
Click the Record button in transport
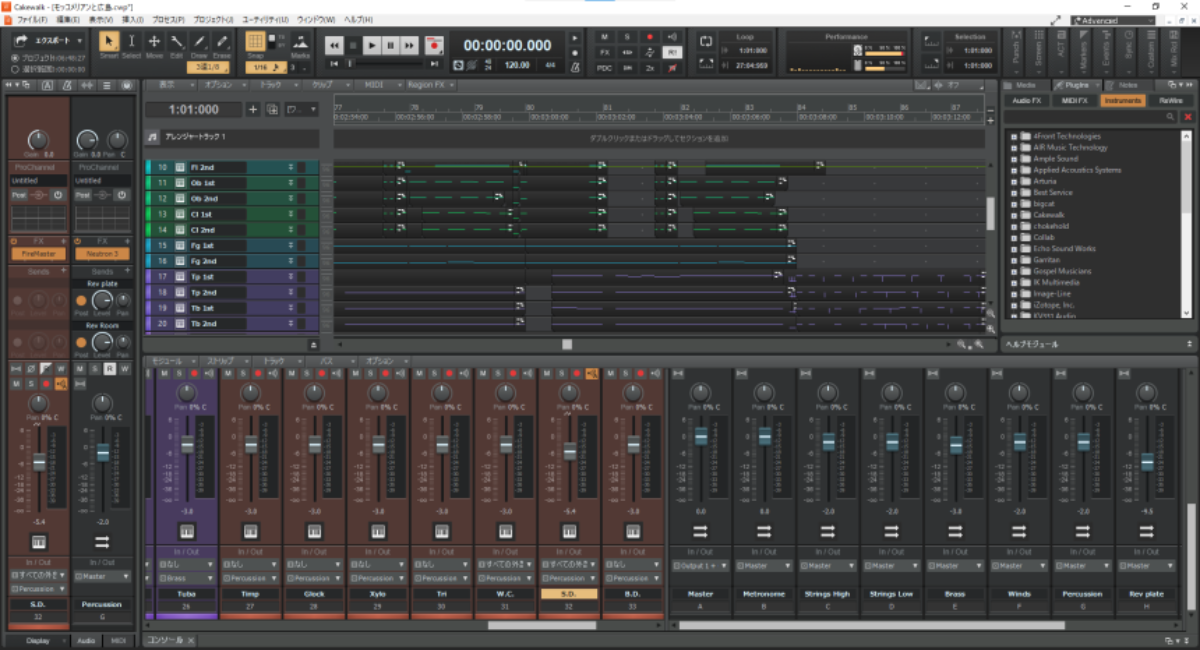pyautogui.click(x=434, y=45)
